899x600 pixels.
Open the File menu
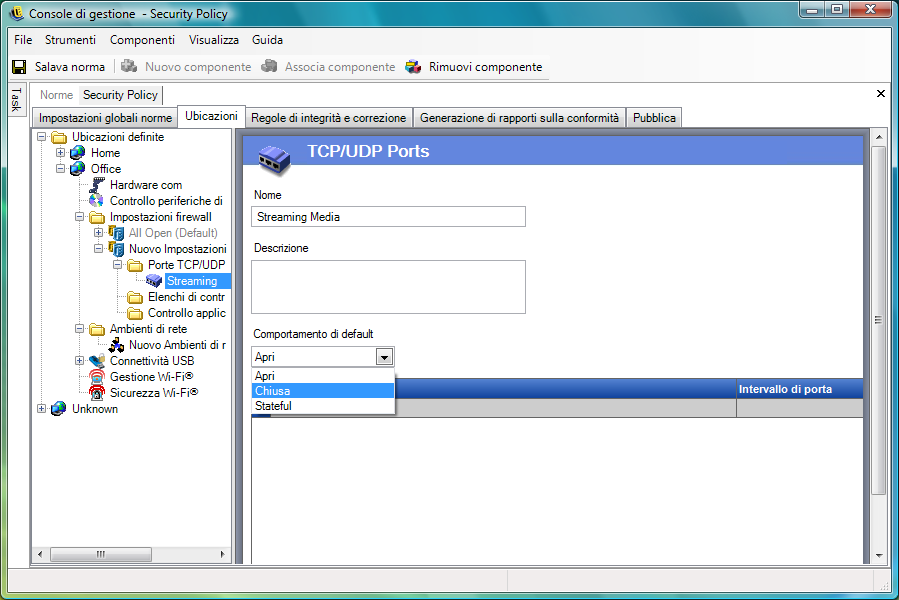point(23,40)
